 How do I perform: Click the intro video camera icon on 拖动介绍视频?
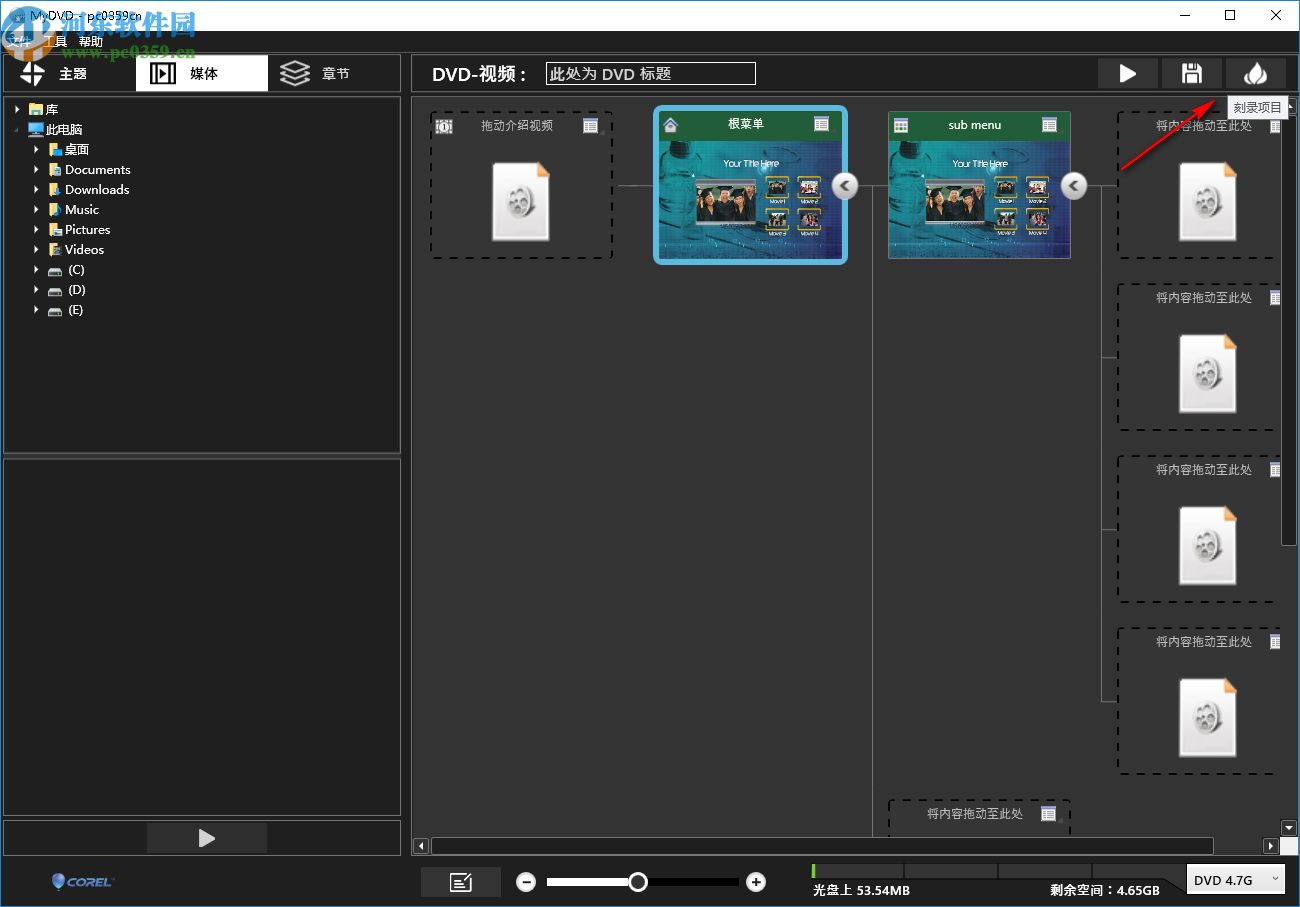point(443,124)
